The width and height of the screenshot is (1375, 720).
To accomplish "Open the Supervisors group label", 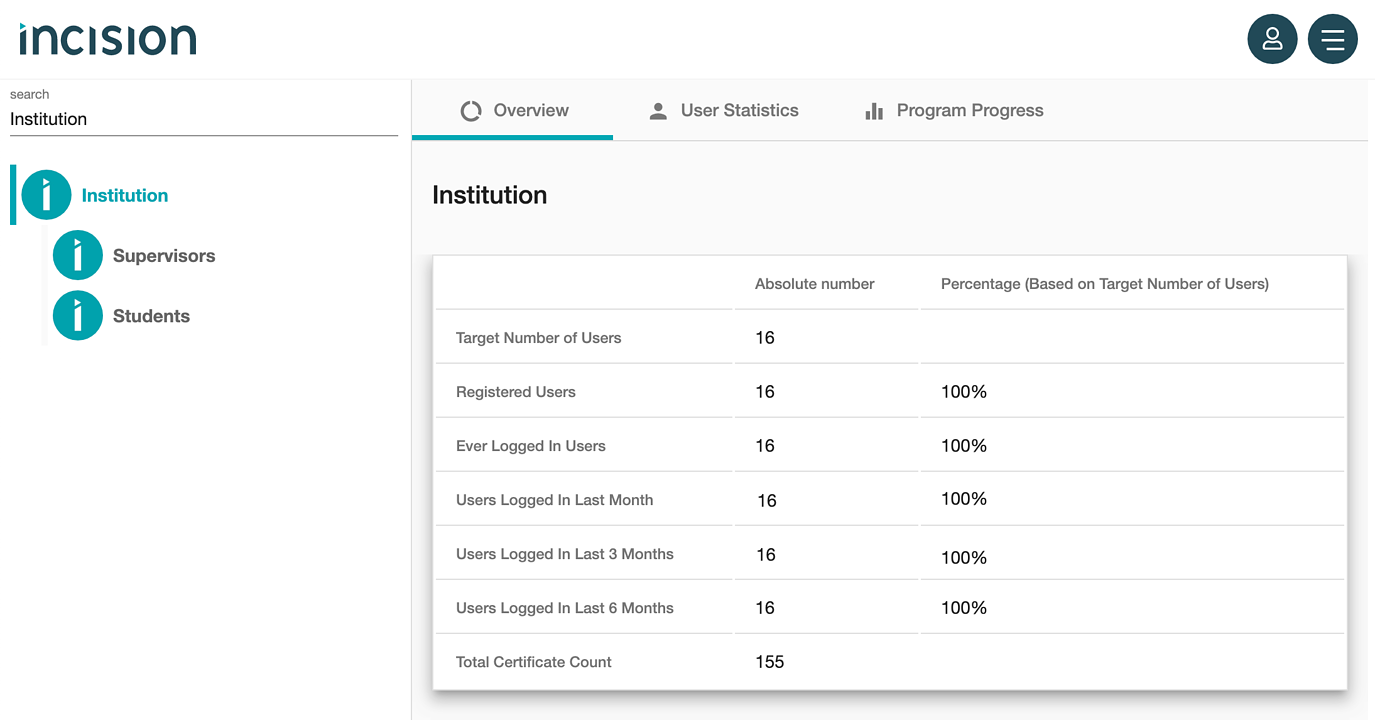I will click(x=164, y=256).
